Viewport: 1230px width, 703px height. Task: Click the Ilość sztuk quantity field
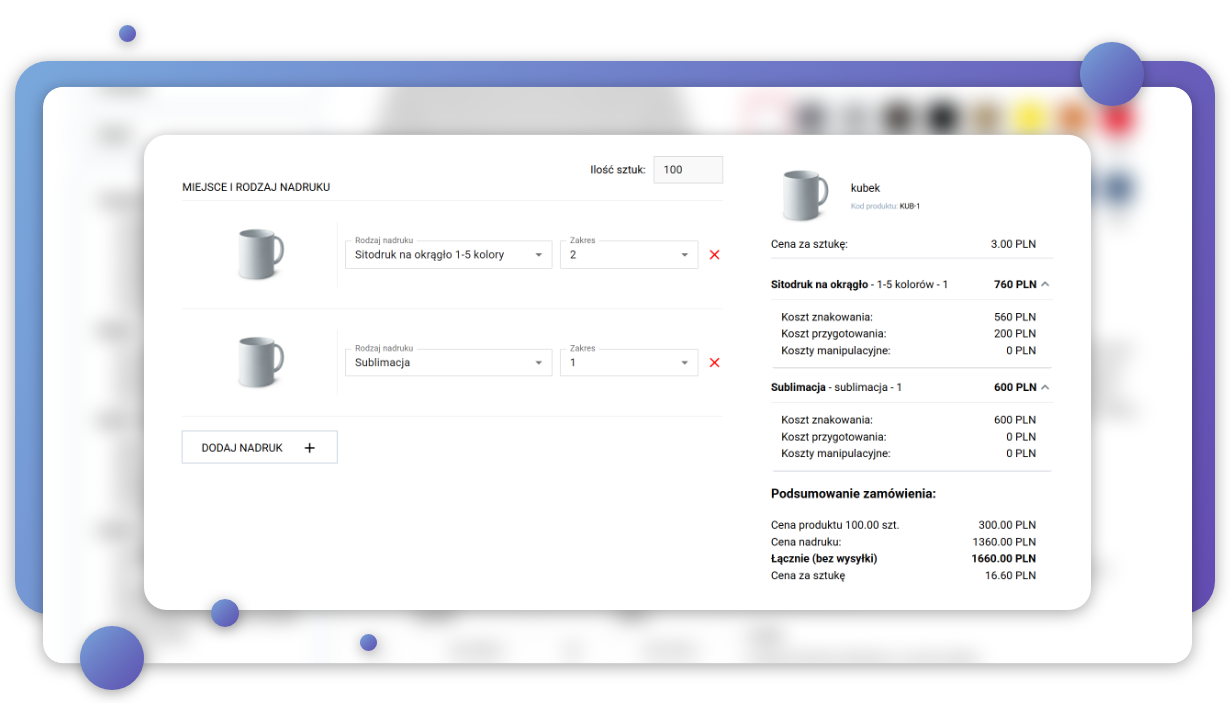687,170
